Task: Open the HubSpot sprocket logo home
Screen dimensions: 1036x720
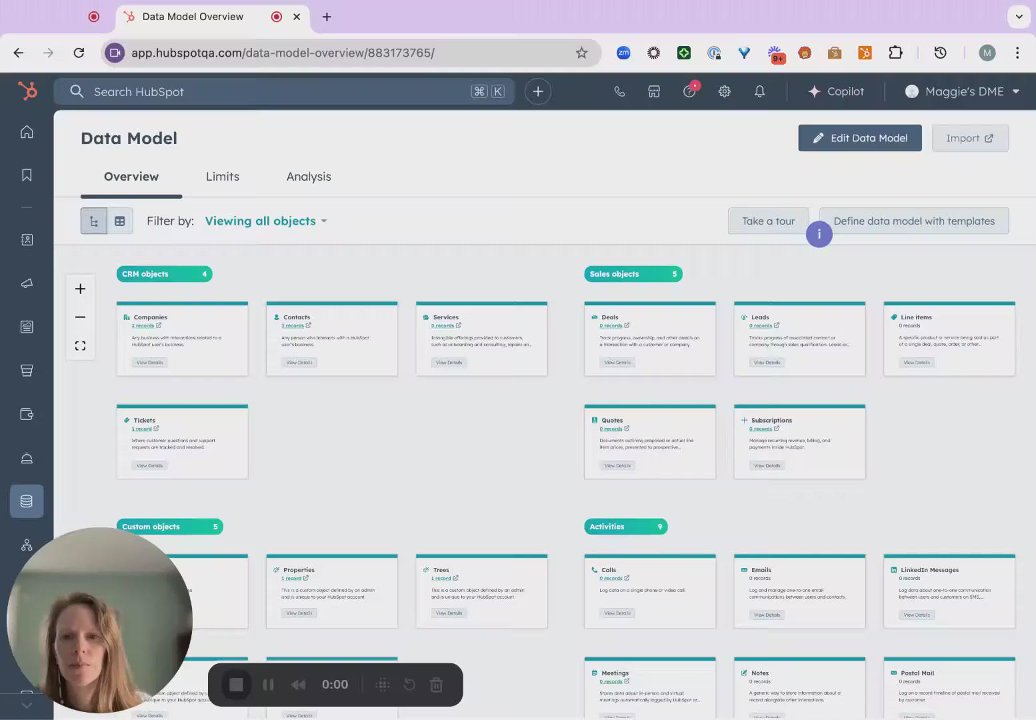Action: point(27,90)
